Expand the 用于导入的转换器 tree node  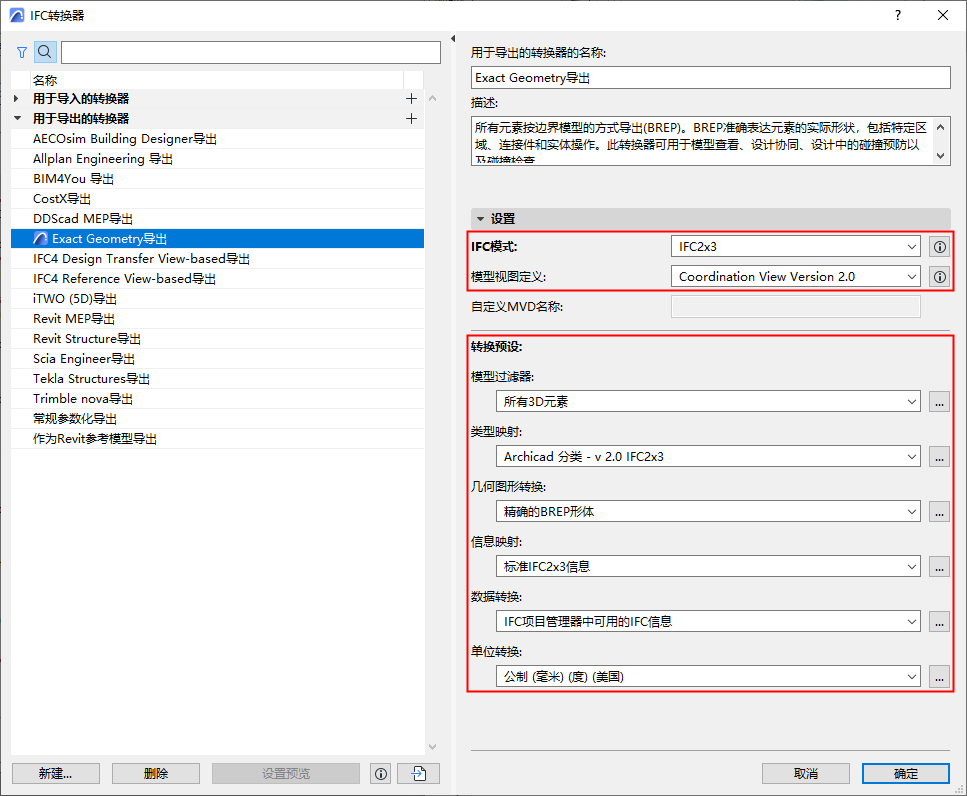(x=14, y=98)
